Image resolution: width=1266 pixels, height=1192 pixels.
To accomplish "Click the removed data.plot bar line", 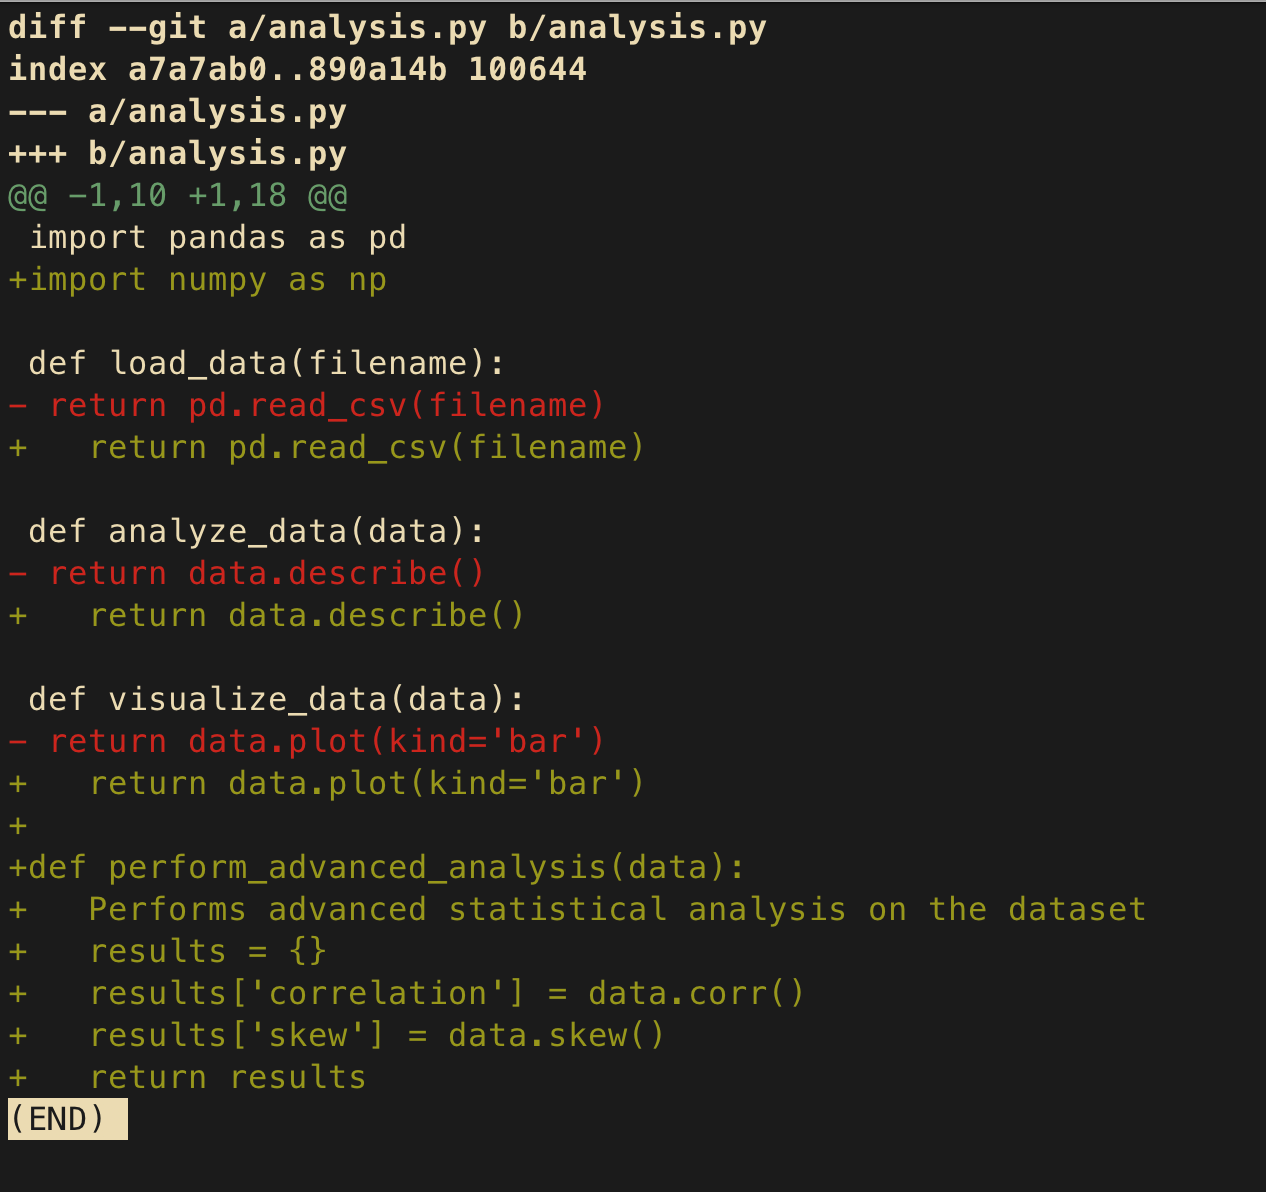I will 308,741.
